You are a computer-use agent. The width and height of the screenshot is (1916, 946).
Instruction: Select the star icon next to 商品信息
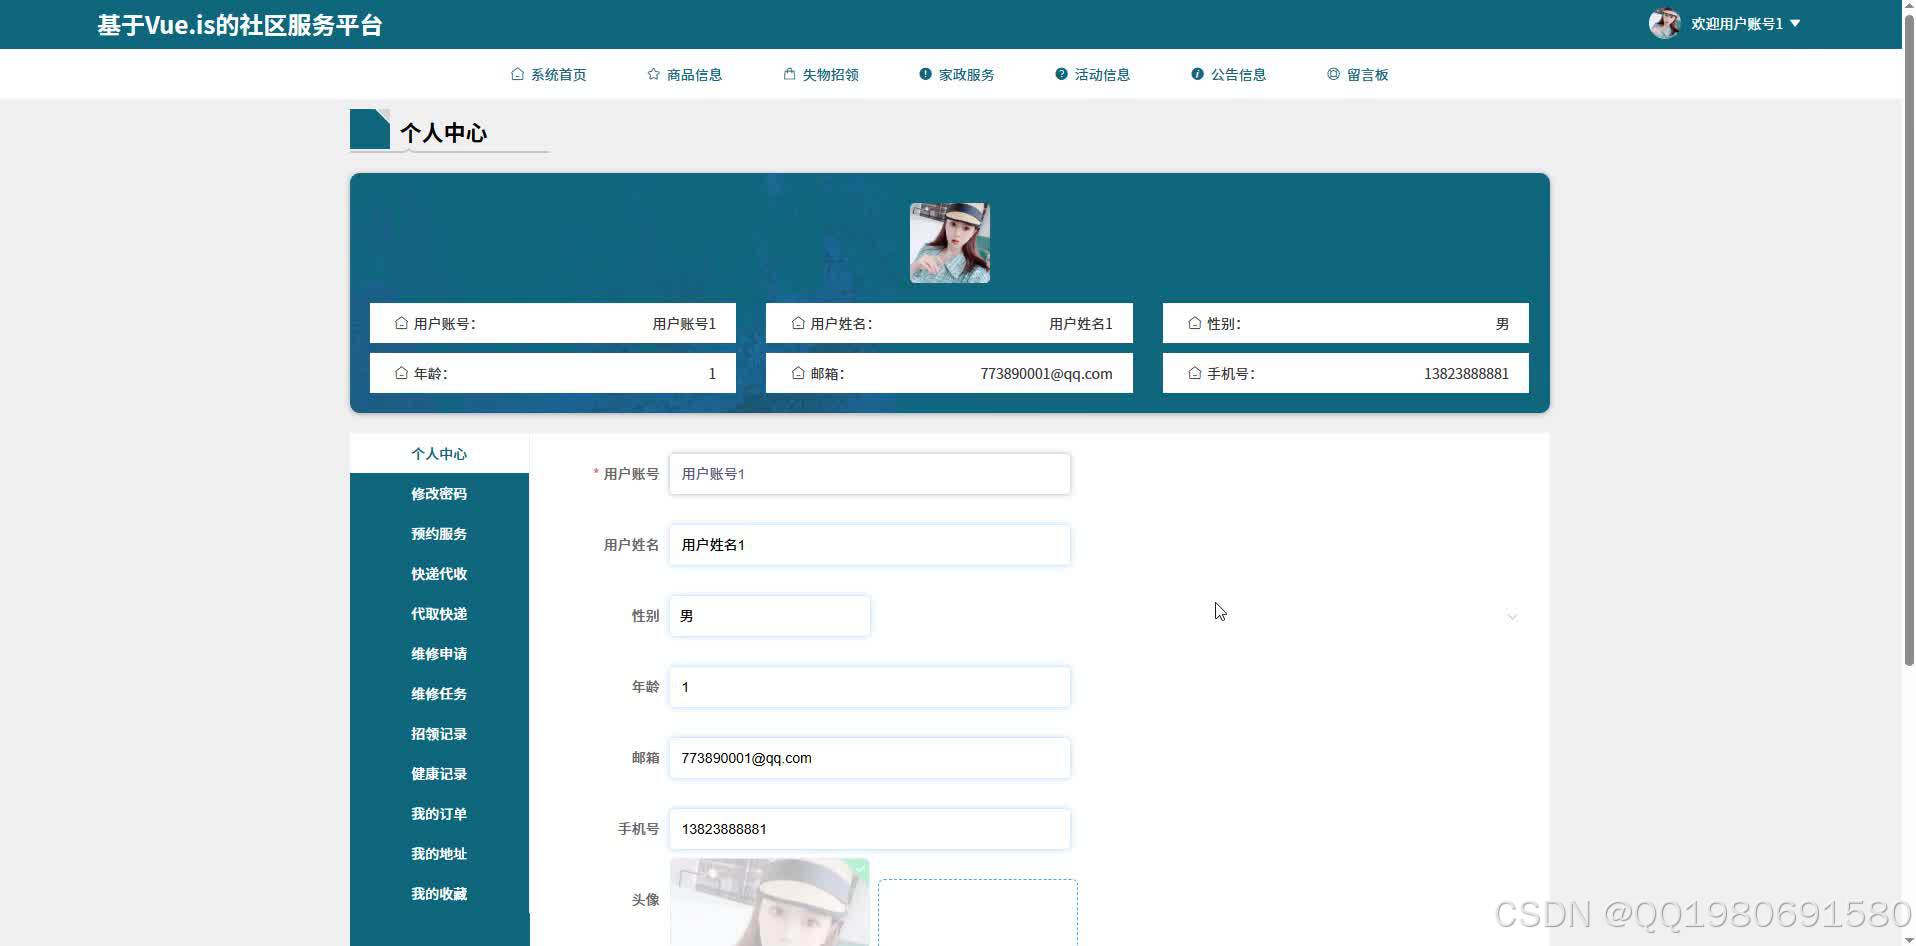tap(652, 73)
